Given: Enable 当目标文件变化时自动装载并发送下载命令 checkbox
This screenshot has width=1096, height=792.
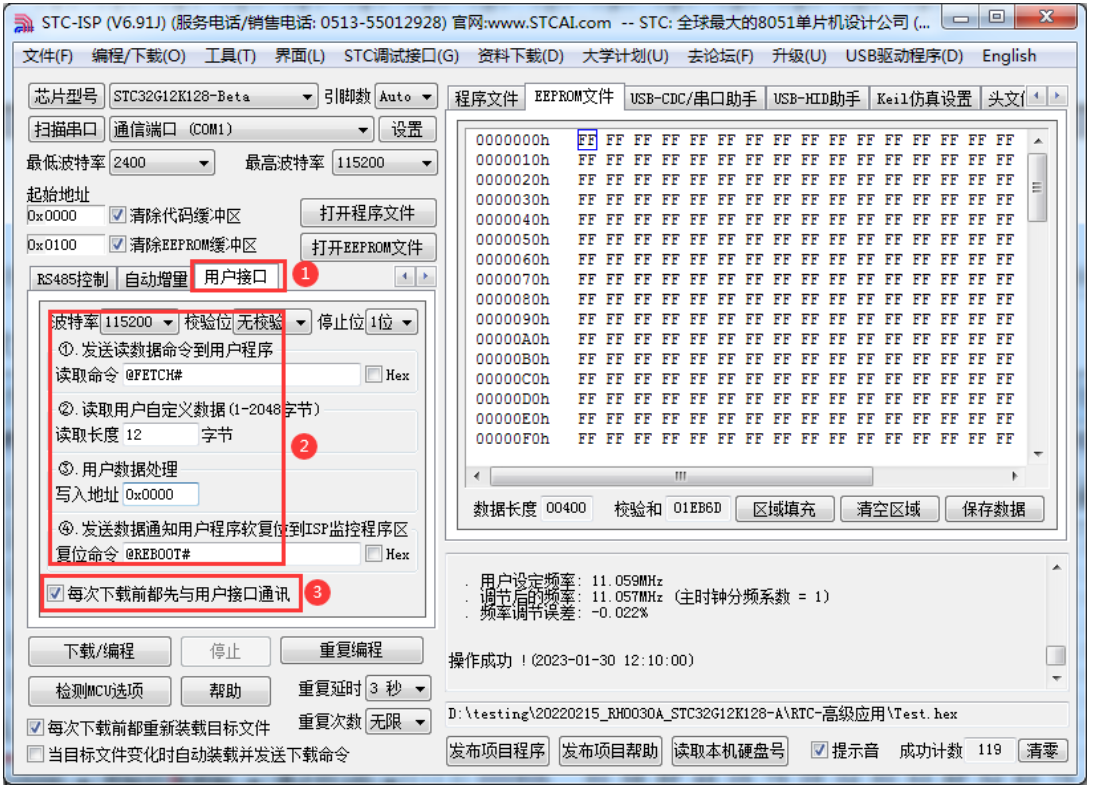Looking at the screenshot, I should tap(35, 754).
